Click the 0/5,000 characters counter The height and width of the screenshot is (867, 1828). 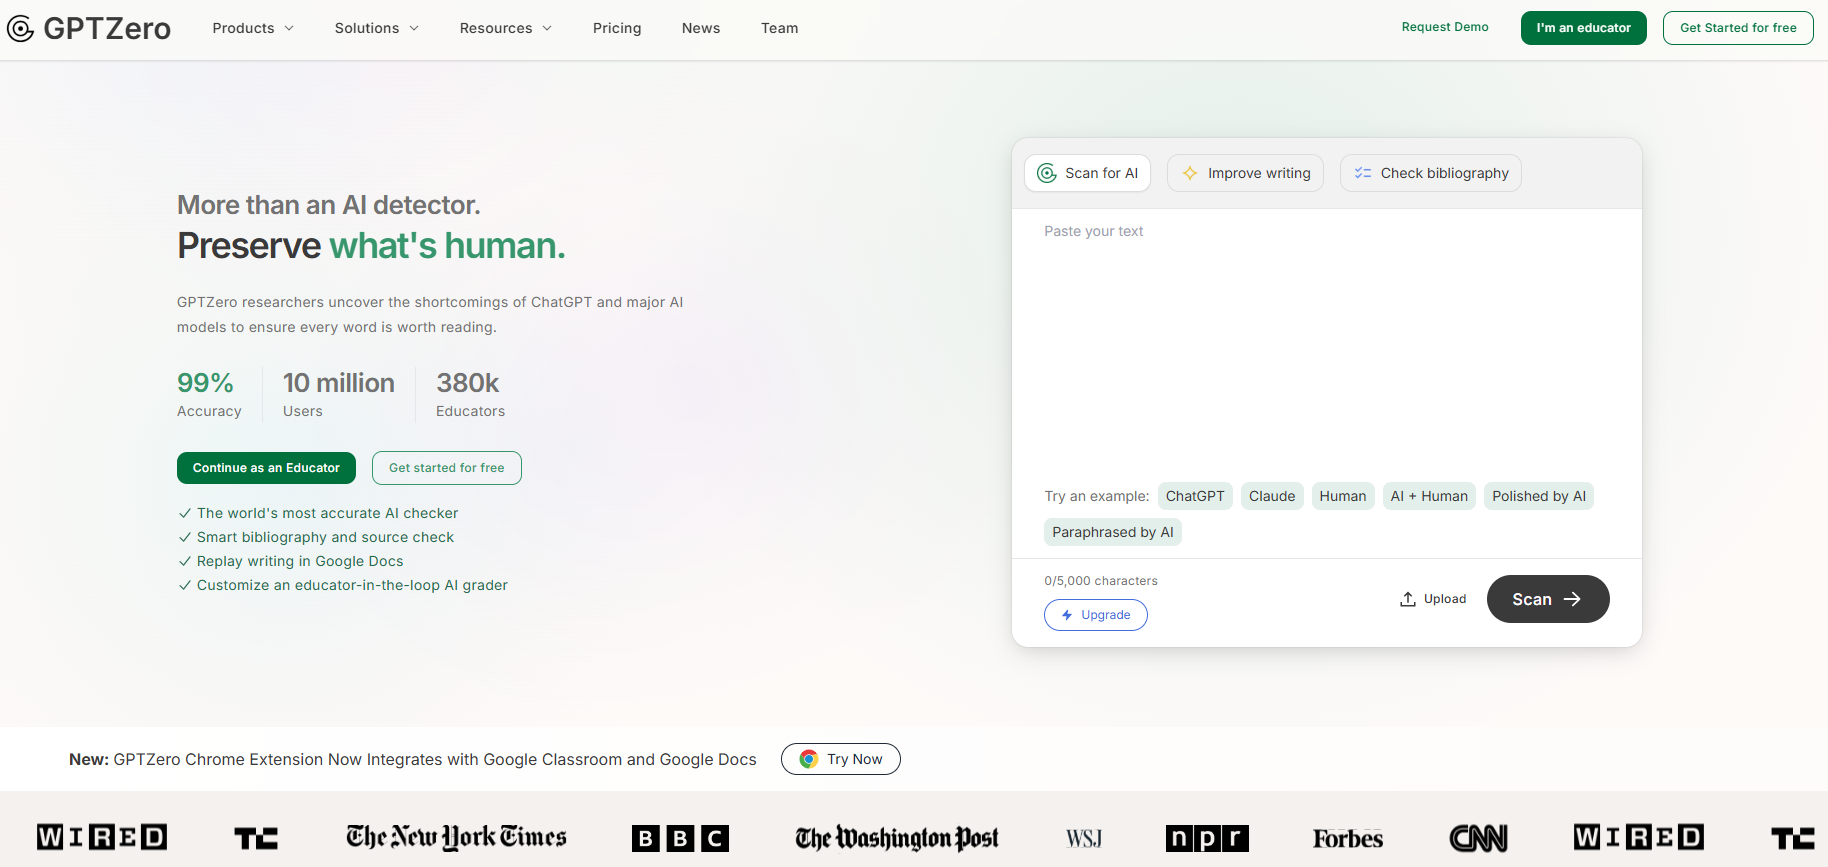coord(1101,581)
